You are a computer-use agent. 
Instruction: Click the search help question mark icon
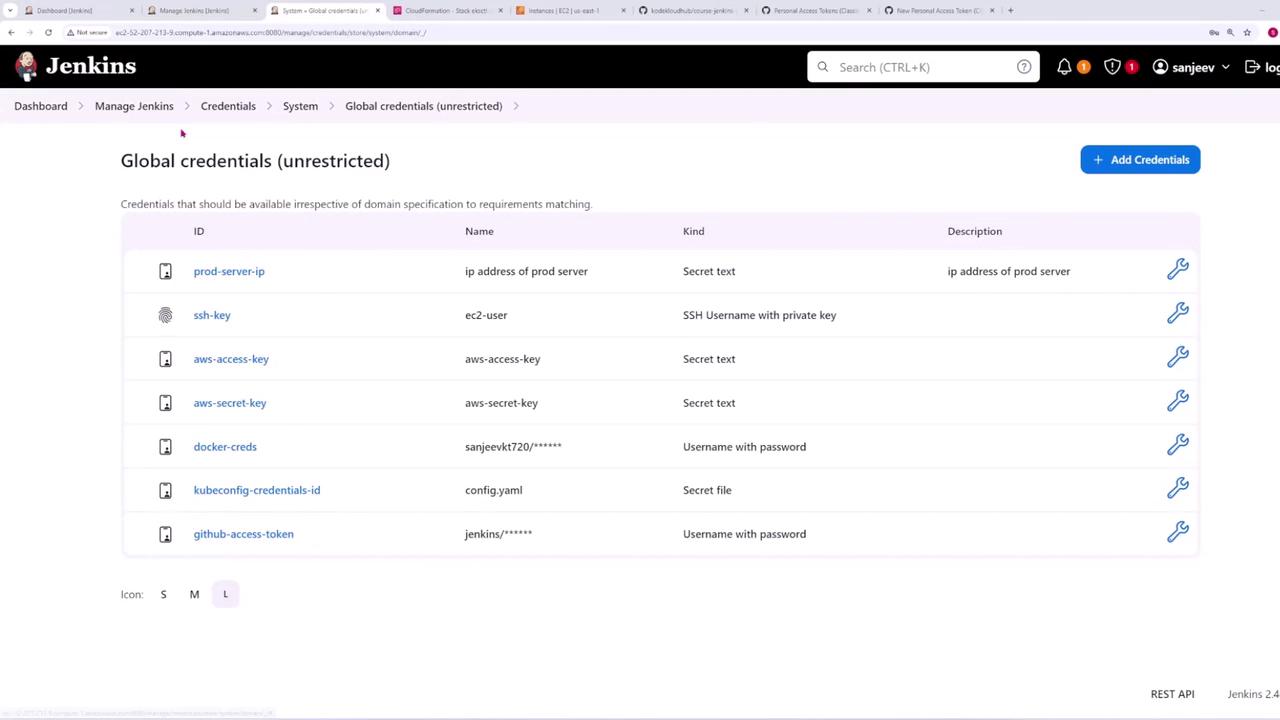(x=1024, y=67)
